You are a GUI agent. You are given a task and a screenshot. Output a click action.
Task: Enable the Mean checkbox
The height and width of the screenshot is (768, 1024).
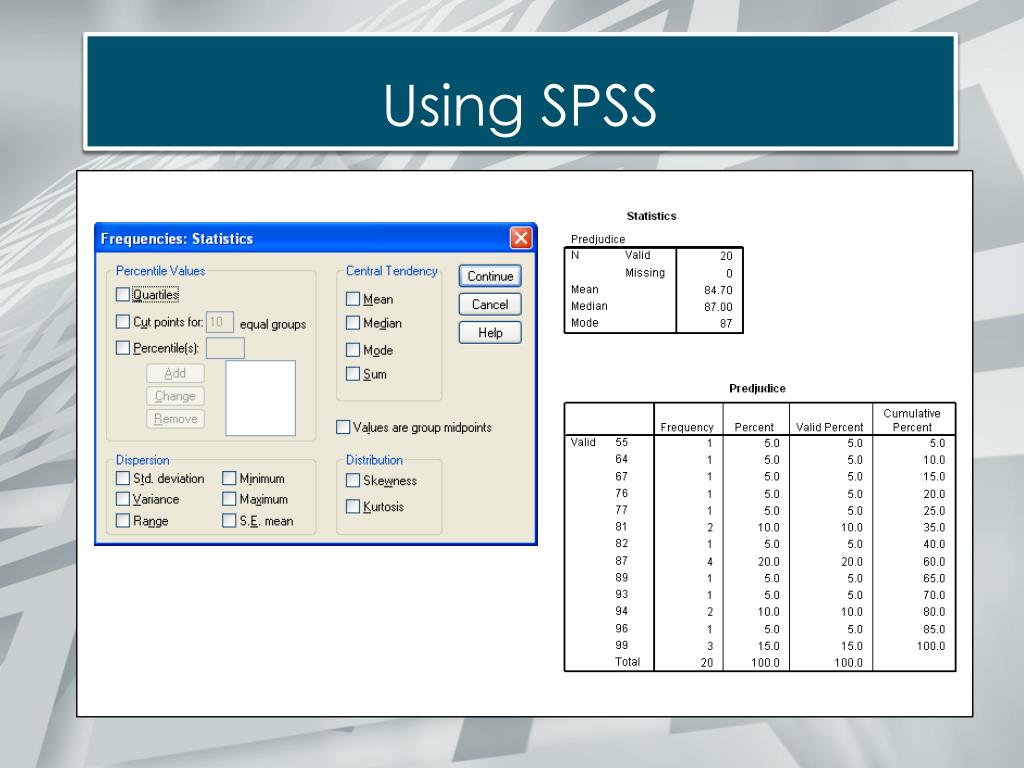coord(353,298)
